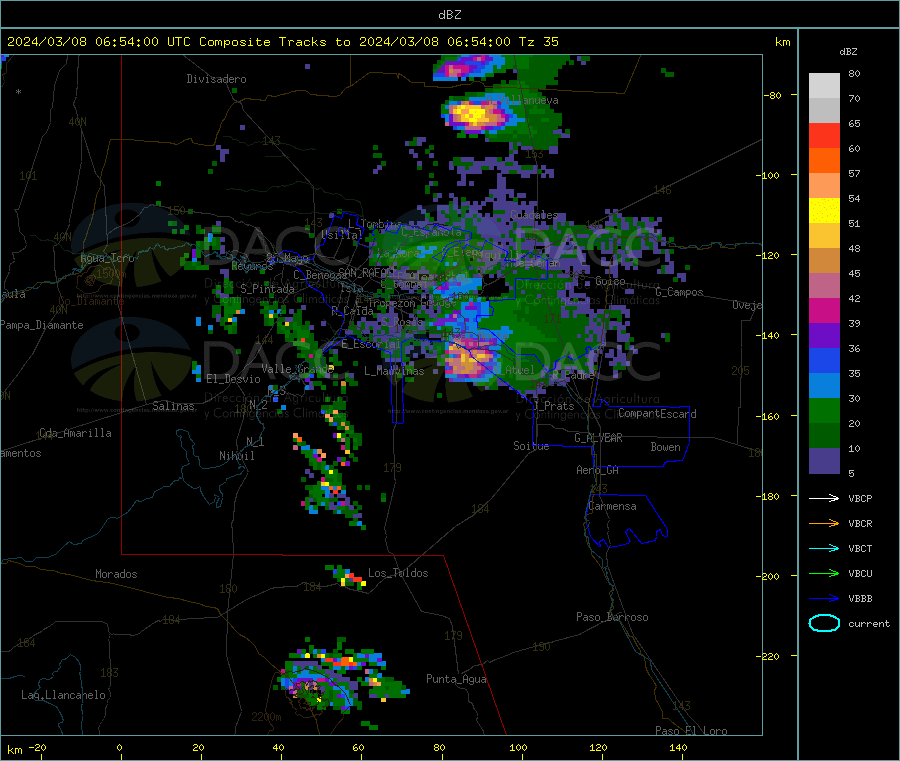Click the 'Morados' map label
Image resolution: width=900 pixels, height=761 pixels.
116,574
